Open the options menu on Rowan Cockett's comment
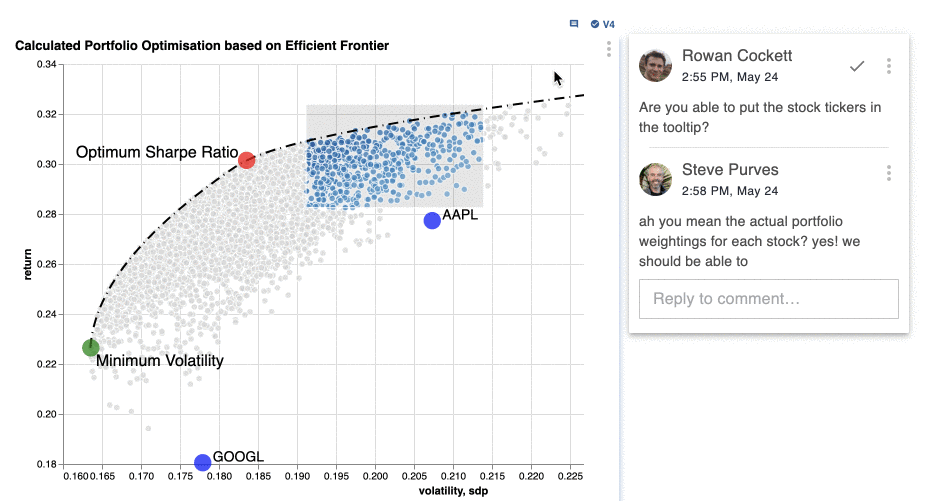Image resolution: width=934 pixels, height=501 pixels. point(889,66)
